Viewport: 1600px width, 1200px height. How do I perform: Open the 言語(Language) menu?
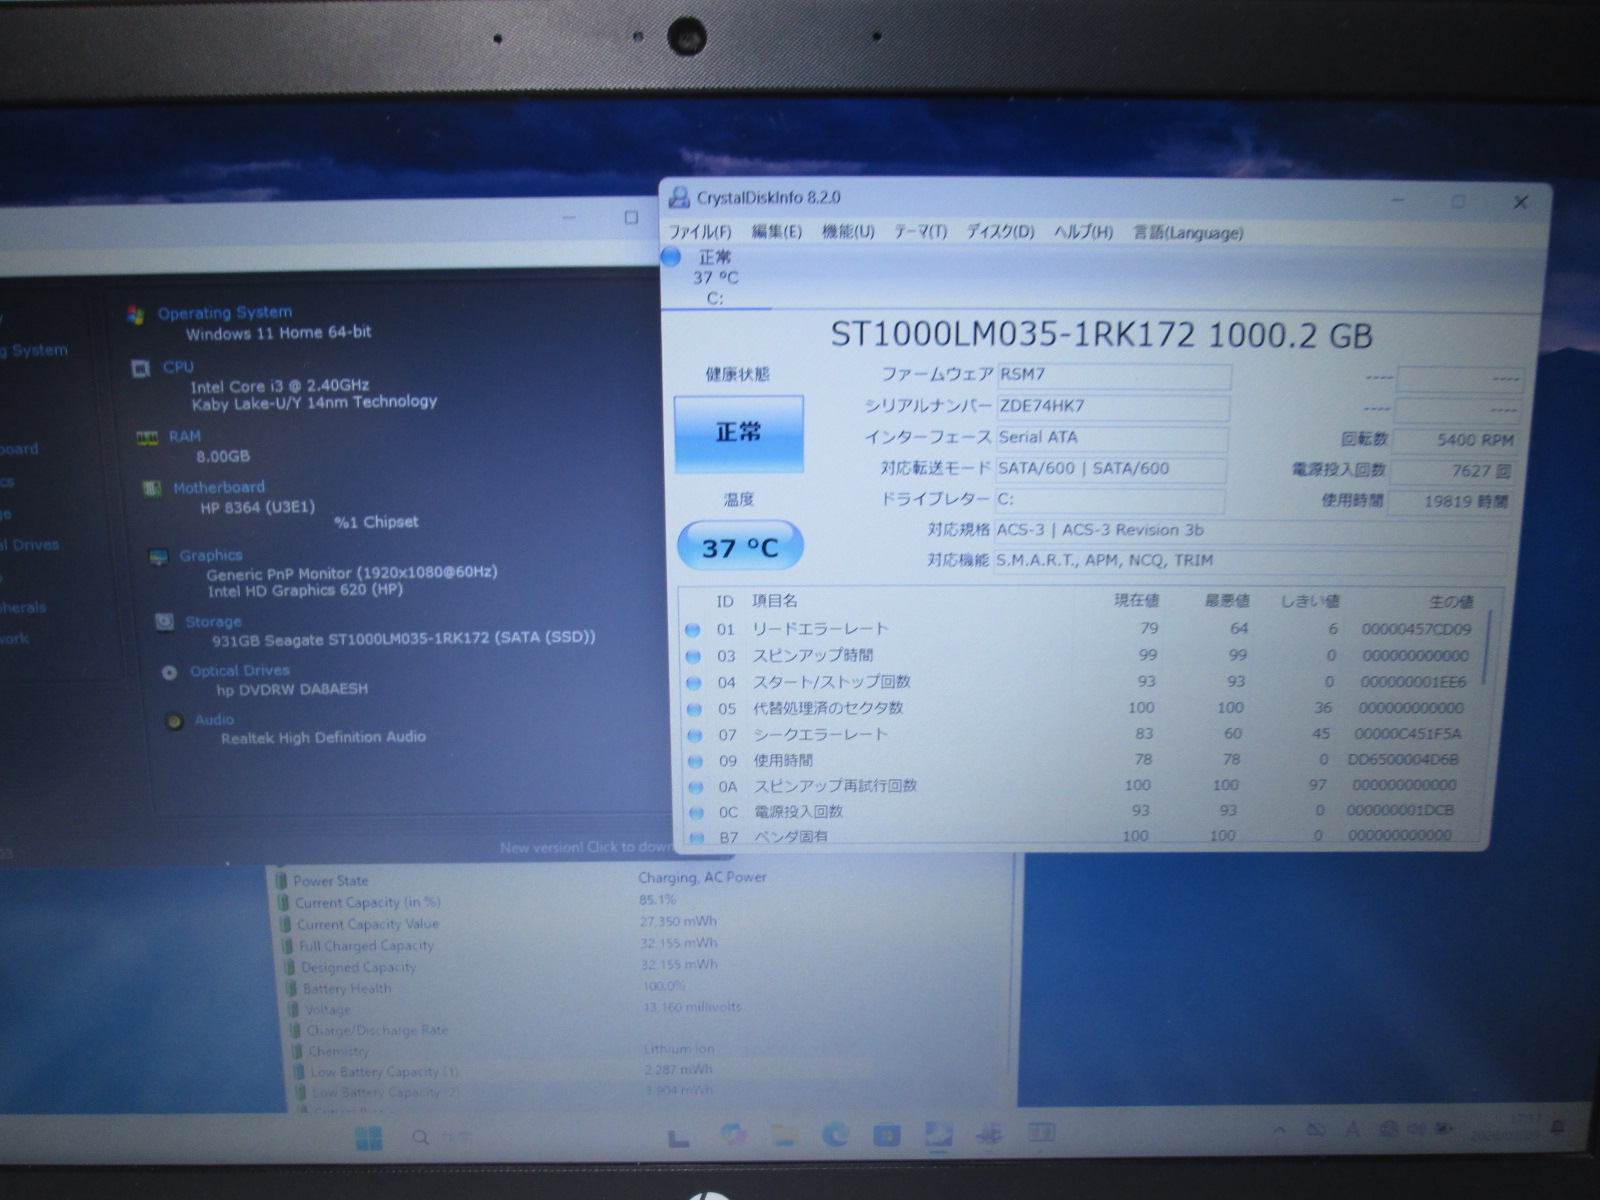pyautogui.click(x=1187, y=233)
